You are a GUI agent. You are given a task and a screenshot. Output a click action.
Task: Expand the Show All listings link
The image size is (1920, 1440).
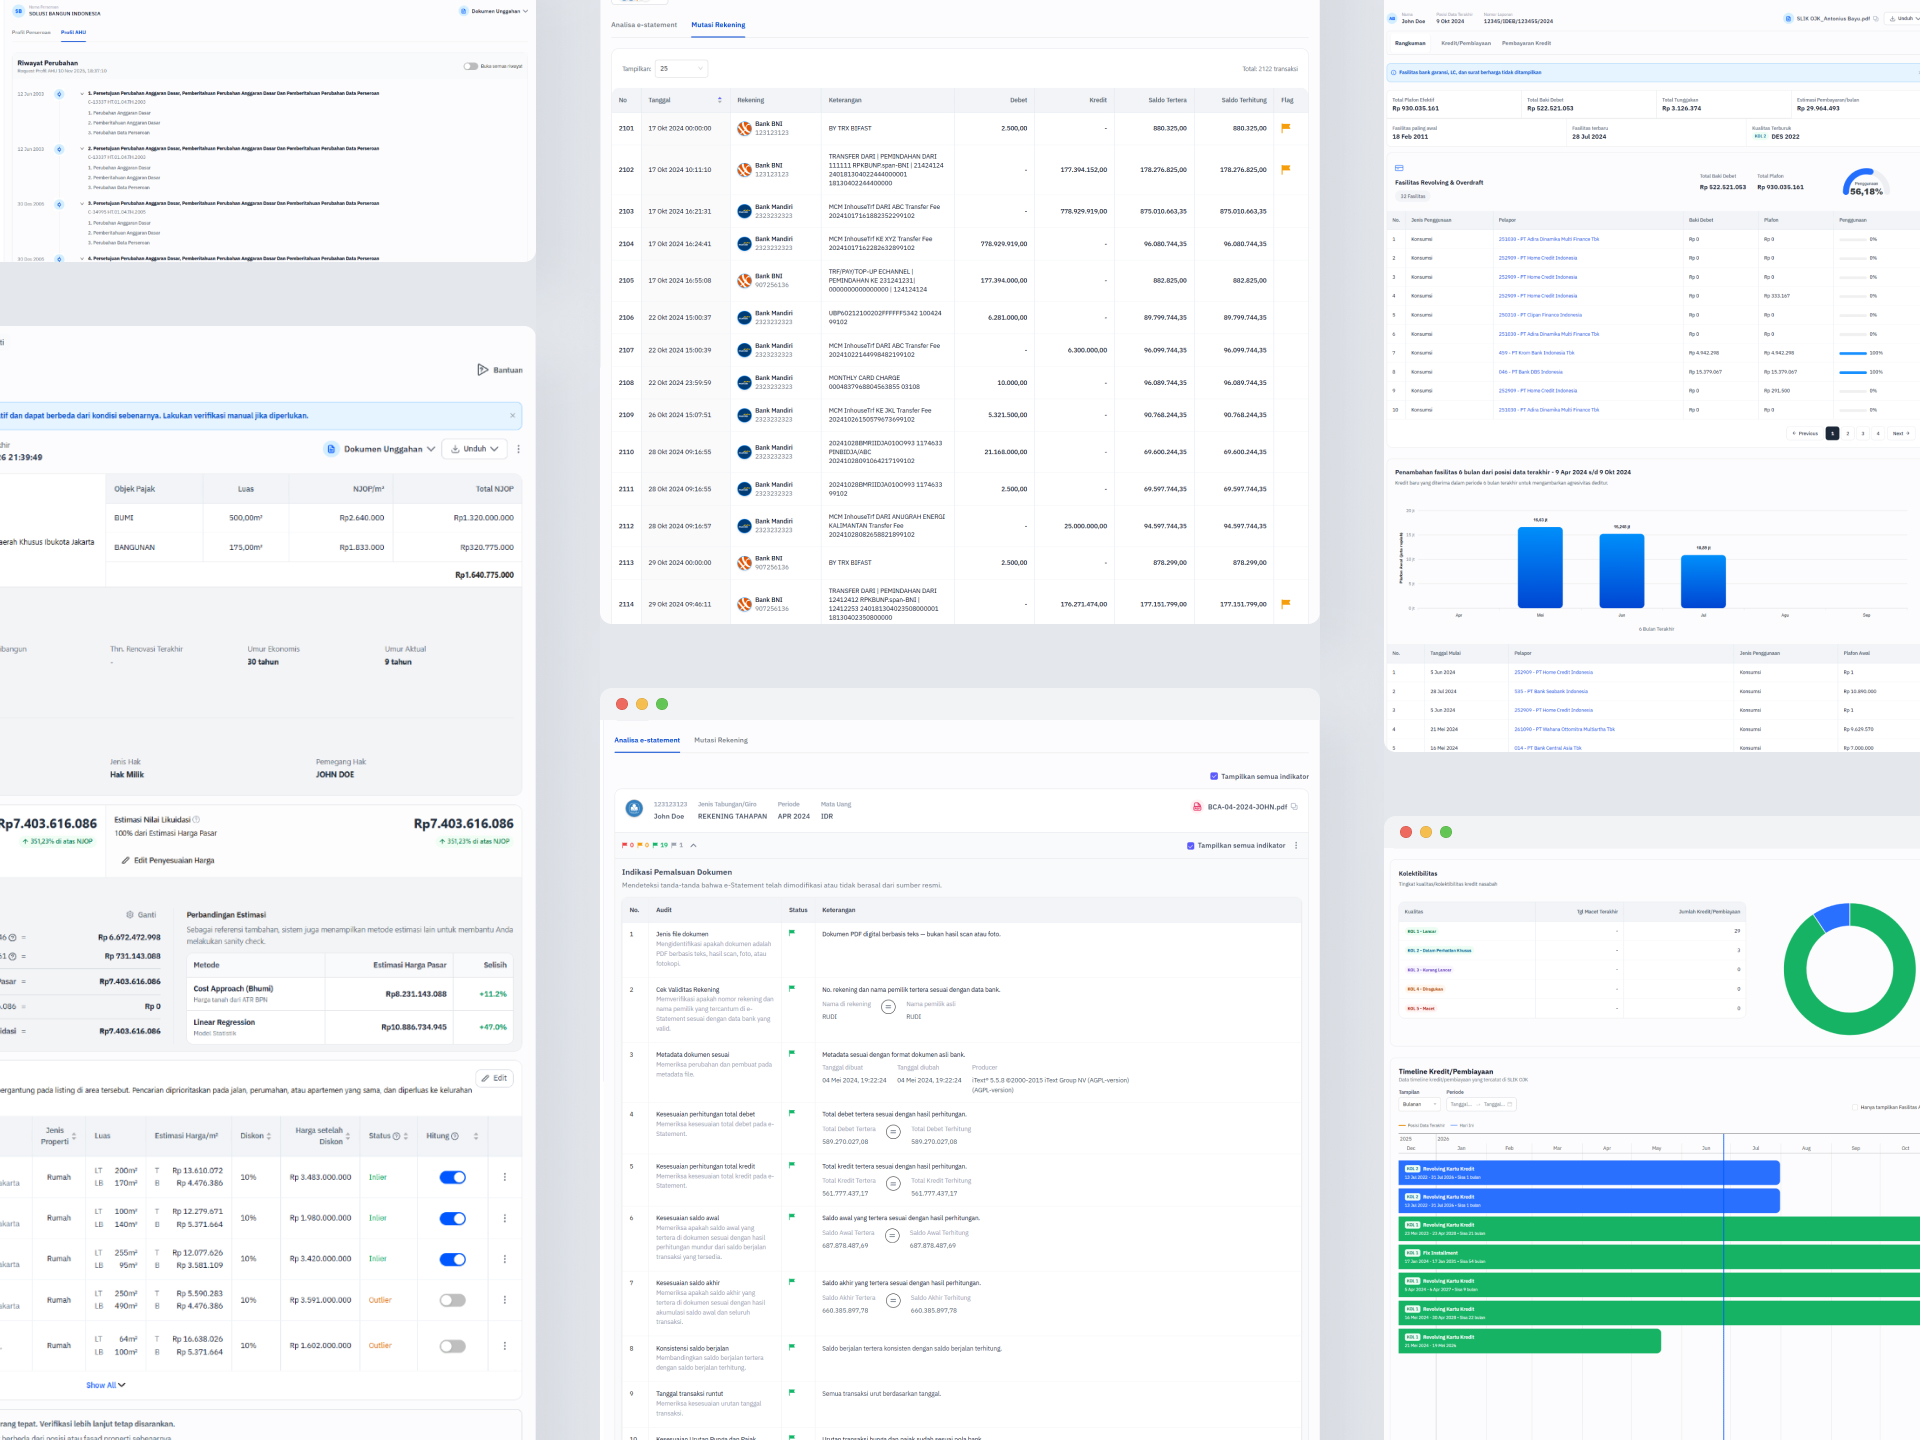pos(106,1385)
